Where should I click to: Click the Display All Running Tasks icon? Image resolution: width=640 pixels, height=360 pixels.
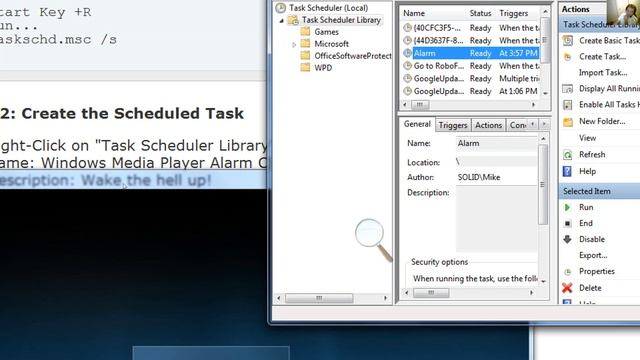tap(567, 89)
